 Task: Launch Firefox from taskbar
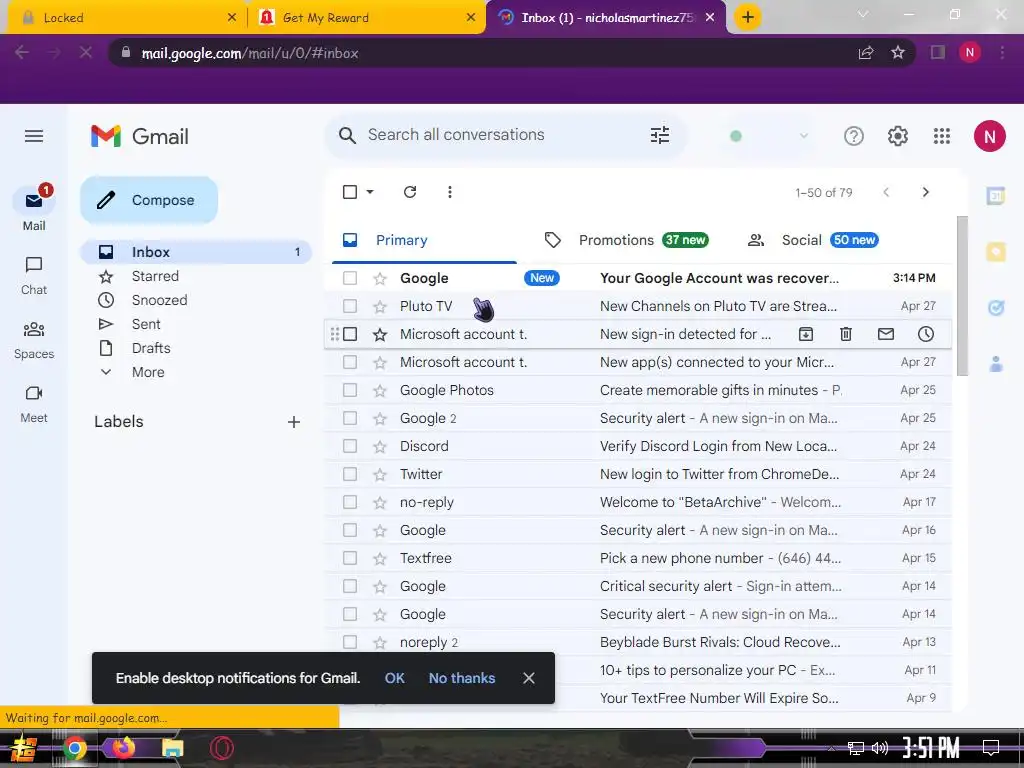pos(123,748)
